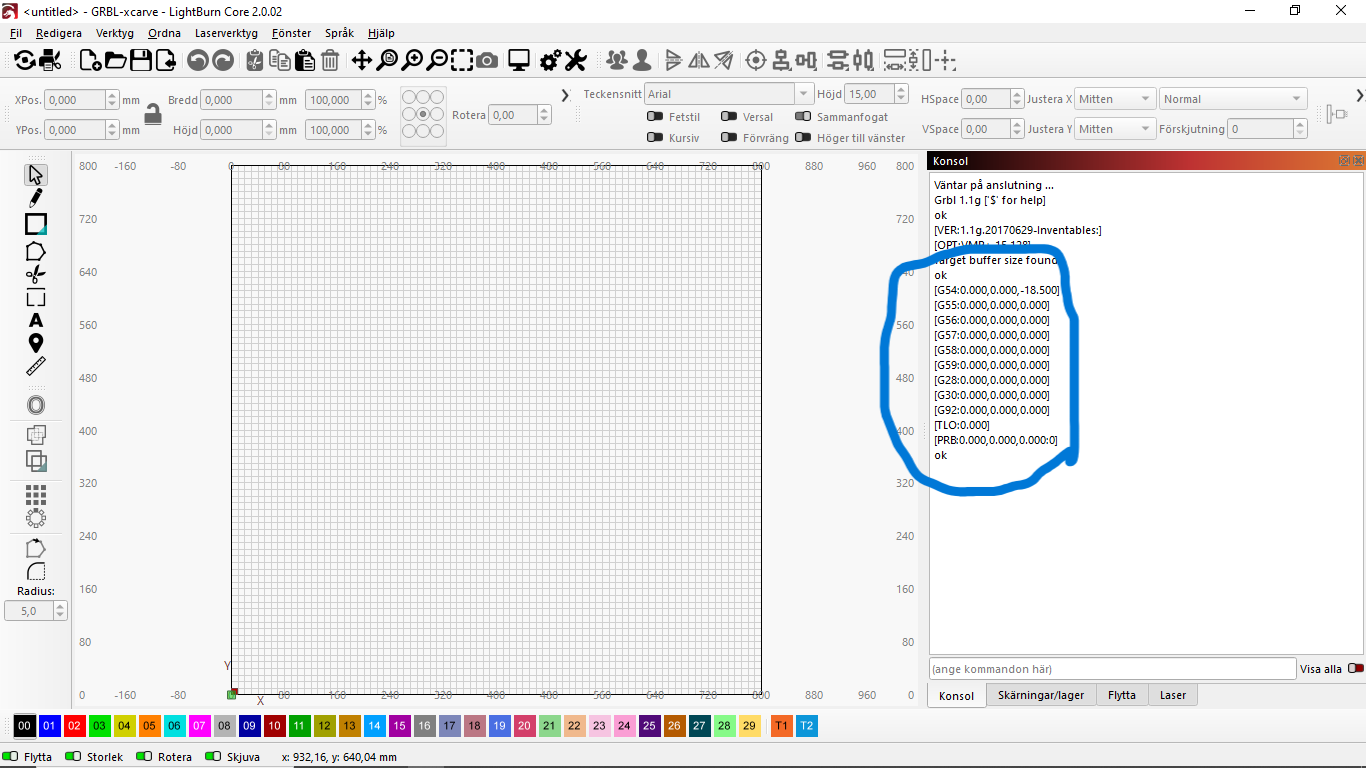
Task: Click the console command input field
Action: click(x=1111, y=669)
